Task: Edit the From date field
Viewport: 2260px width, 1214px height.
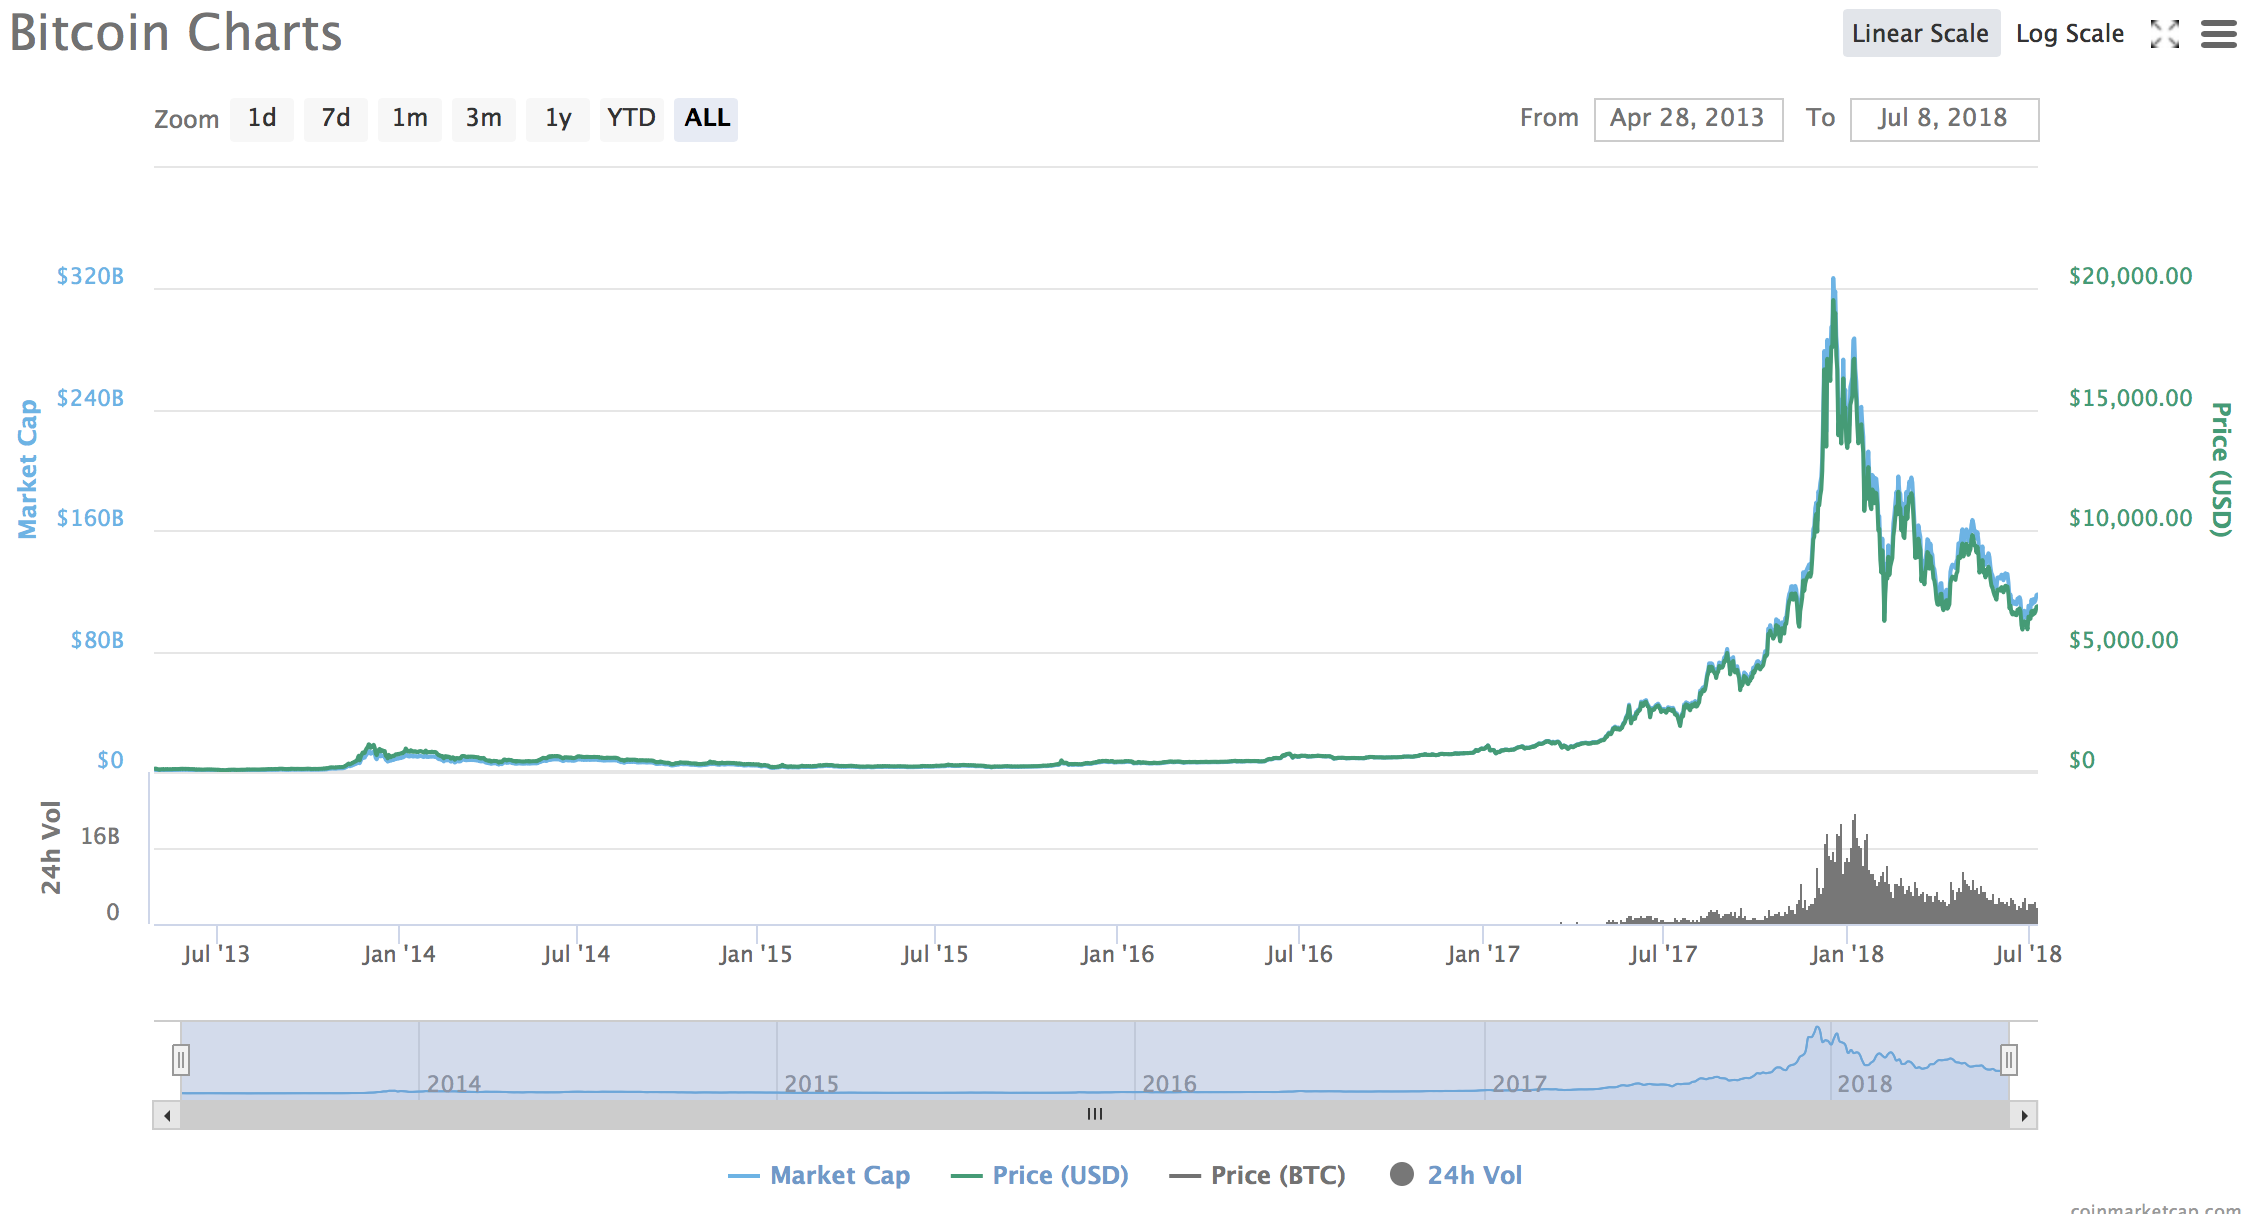Action: click(1688, 119)
